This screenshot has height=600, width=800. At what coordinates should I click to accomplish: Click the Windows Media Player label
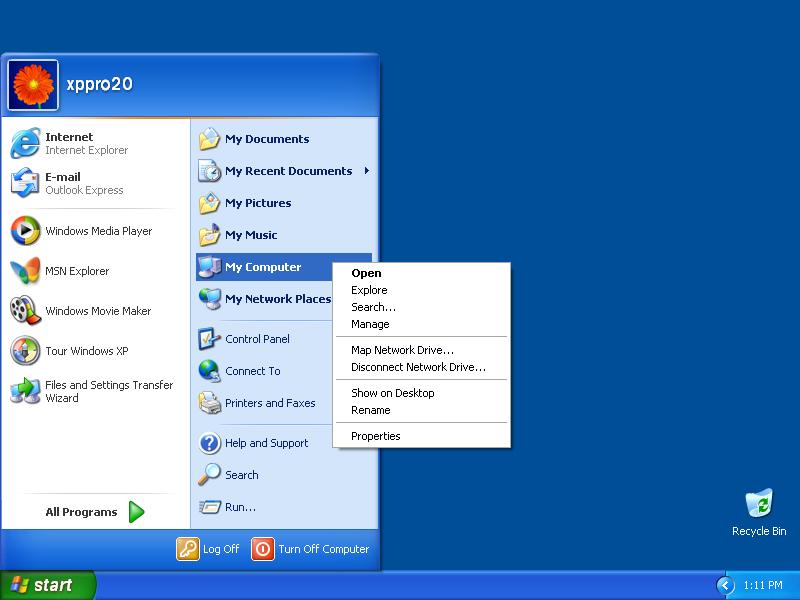coord(98,231)
